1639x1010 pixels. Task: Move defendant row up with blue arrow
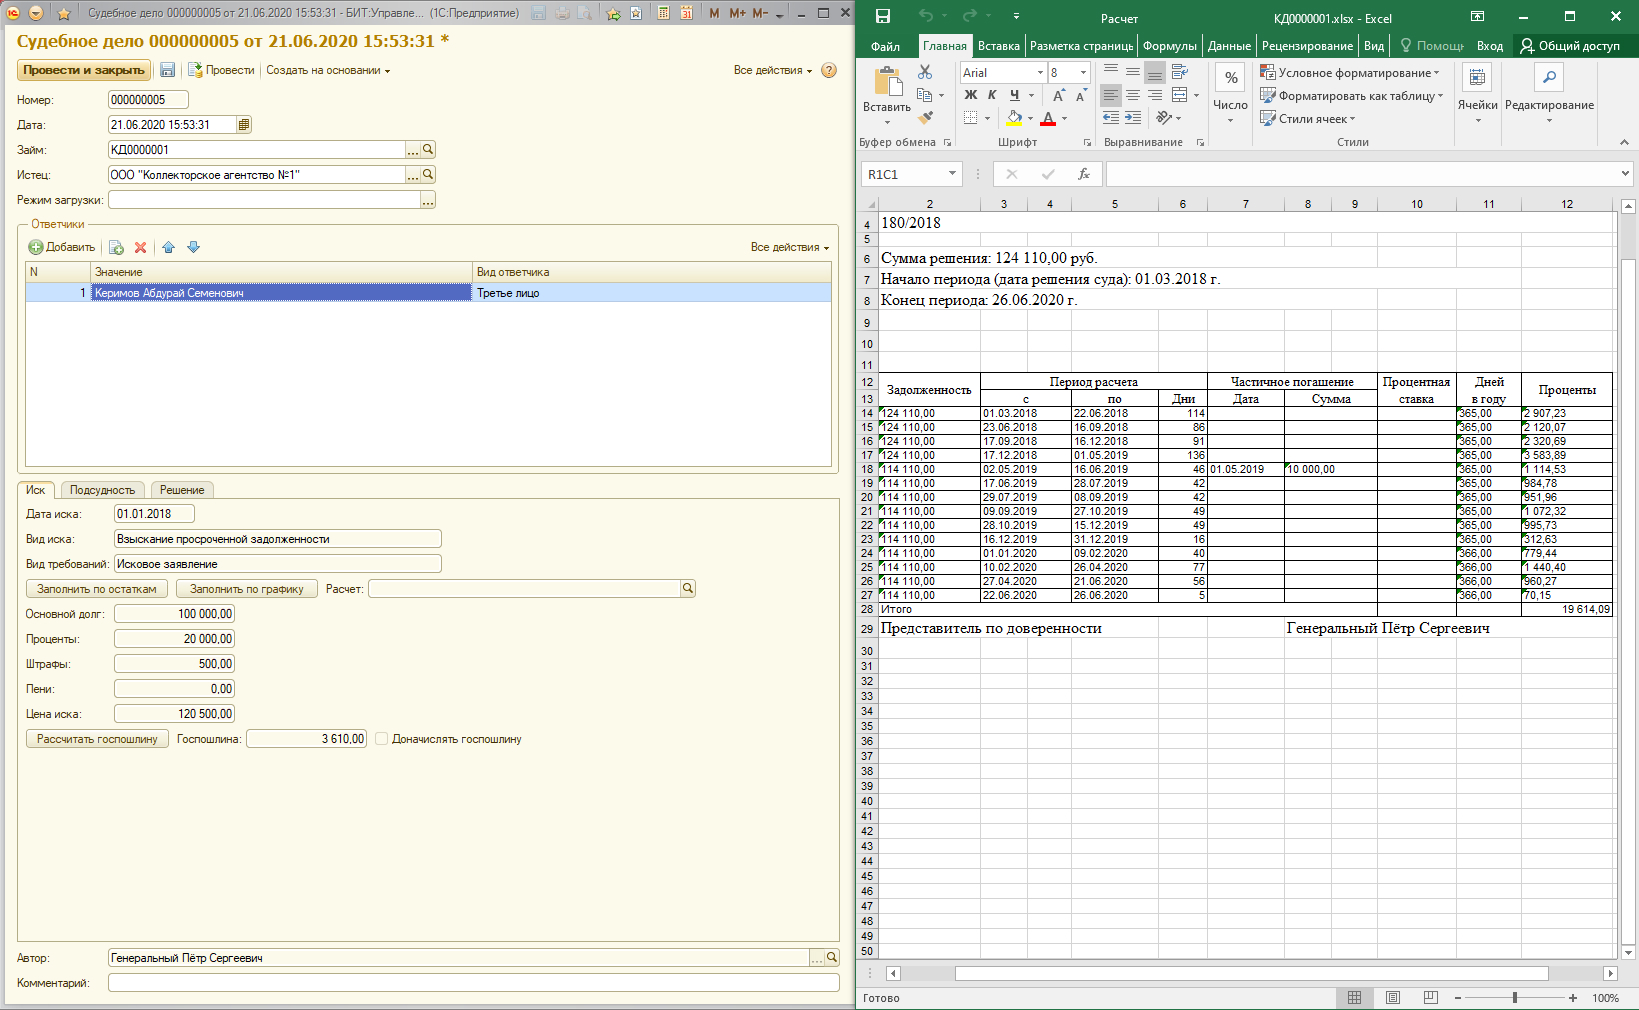point(168,247)
